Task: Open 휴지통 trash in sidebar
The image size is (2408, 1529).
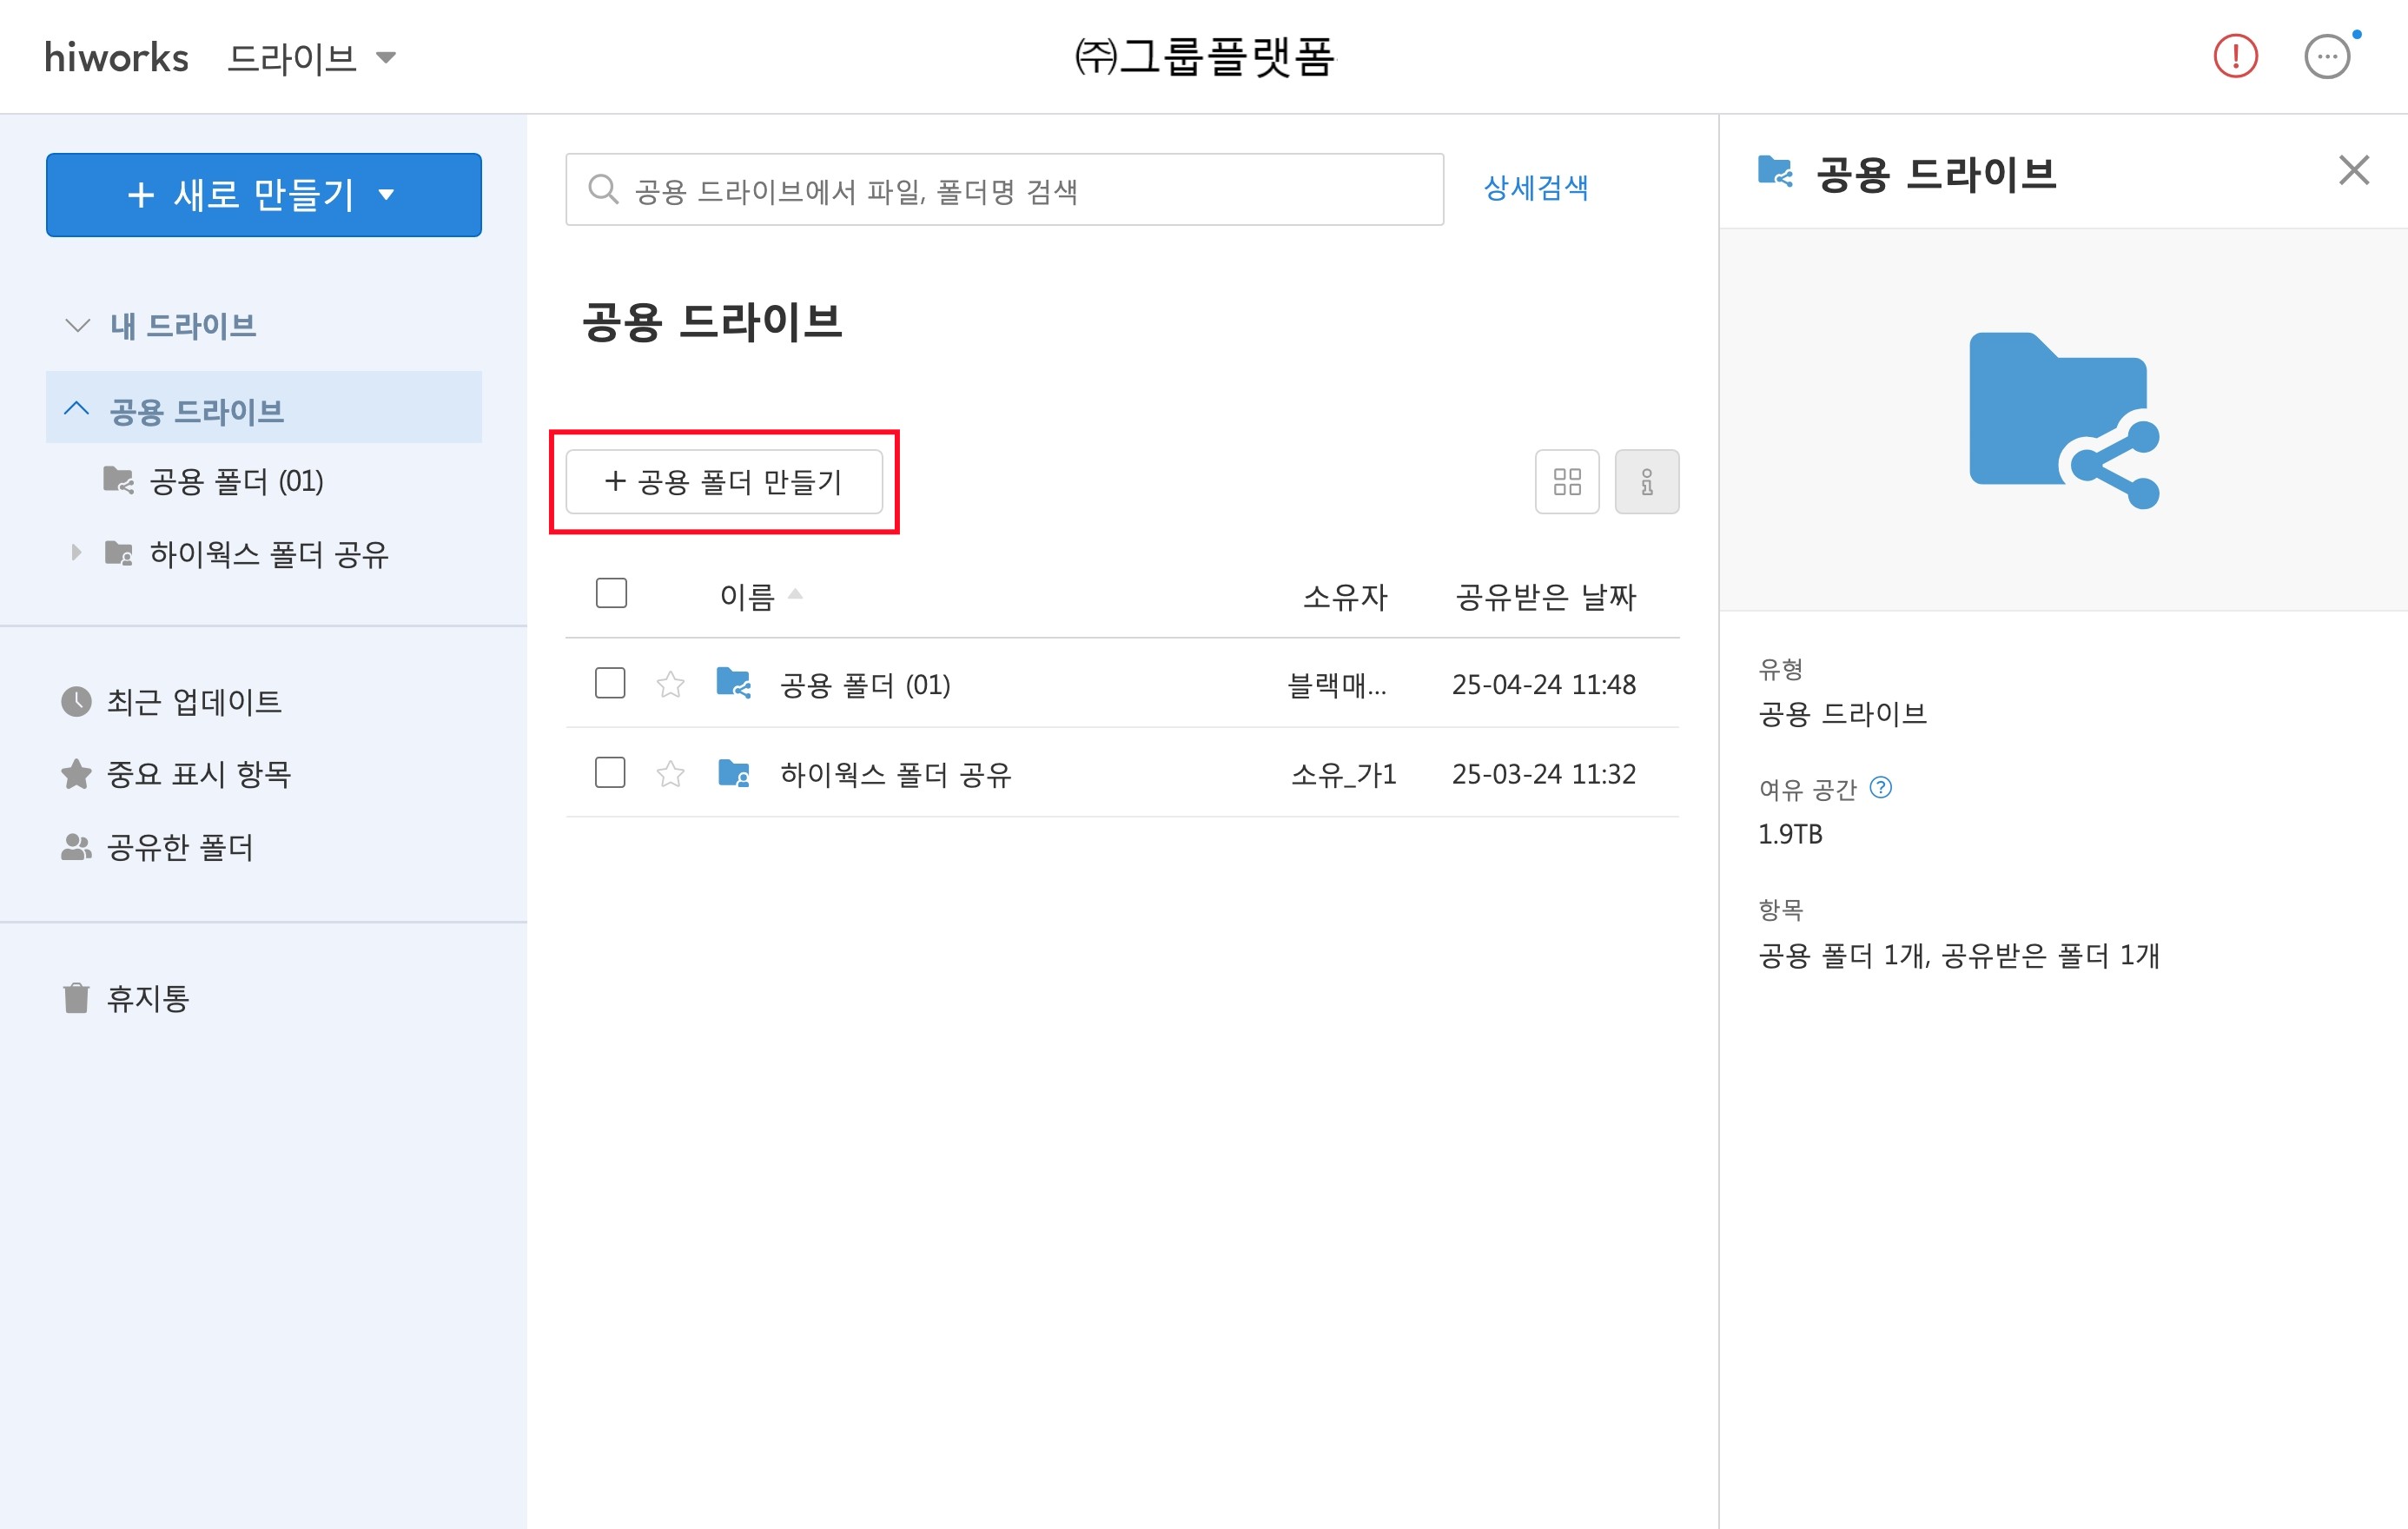Action: (147, 998)
